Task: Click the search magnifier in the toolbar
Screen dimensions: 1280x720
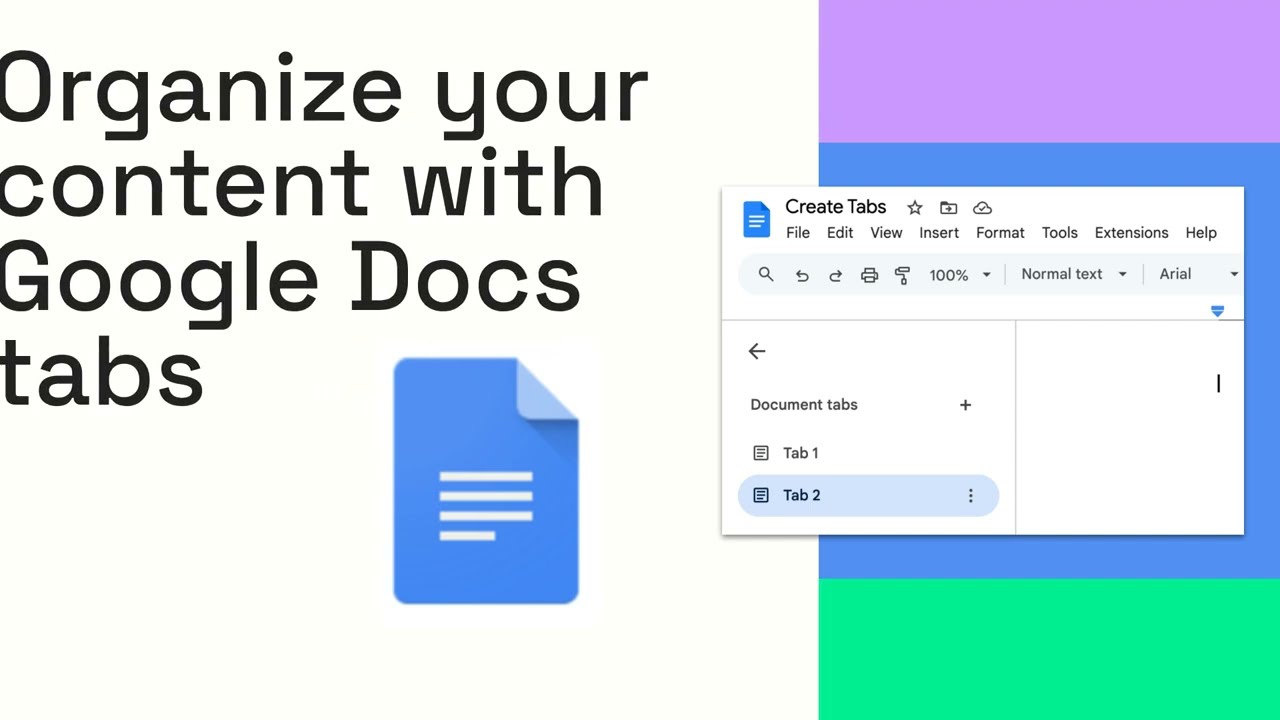Action: point(766,274)
